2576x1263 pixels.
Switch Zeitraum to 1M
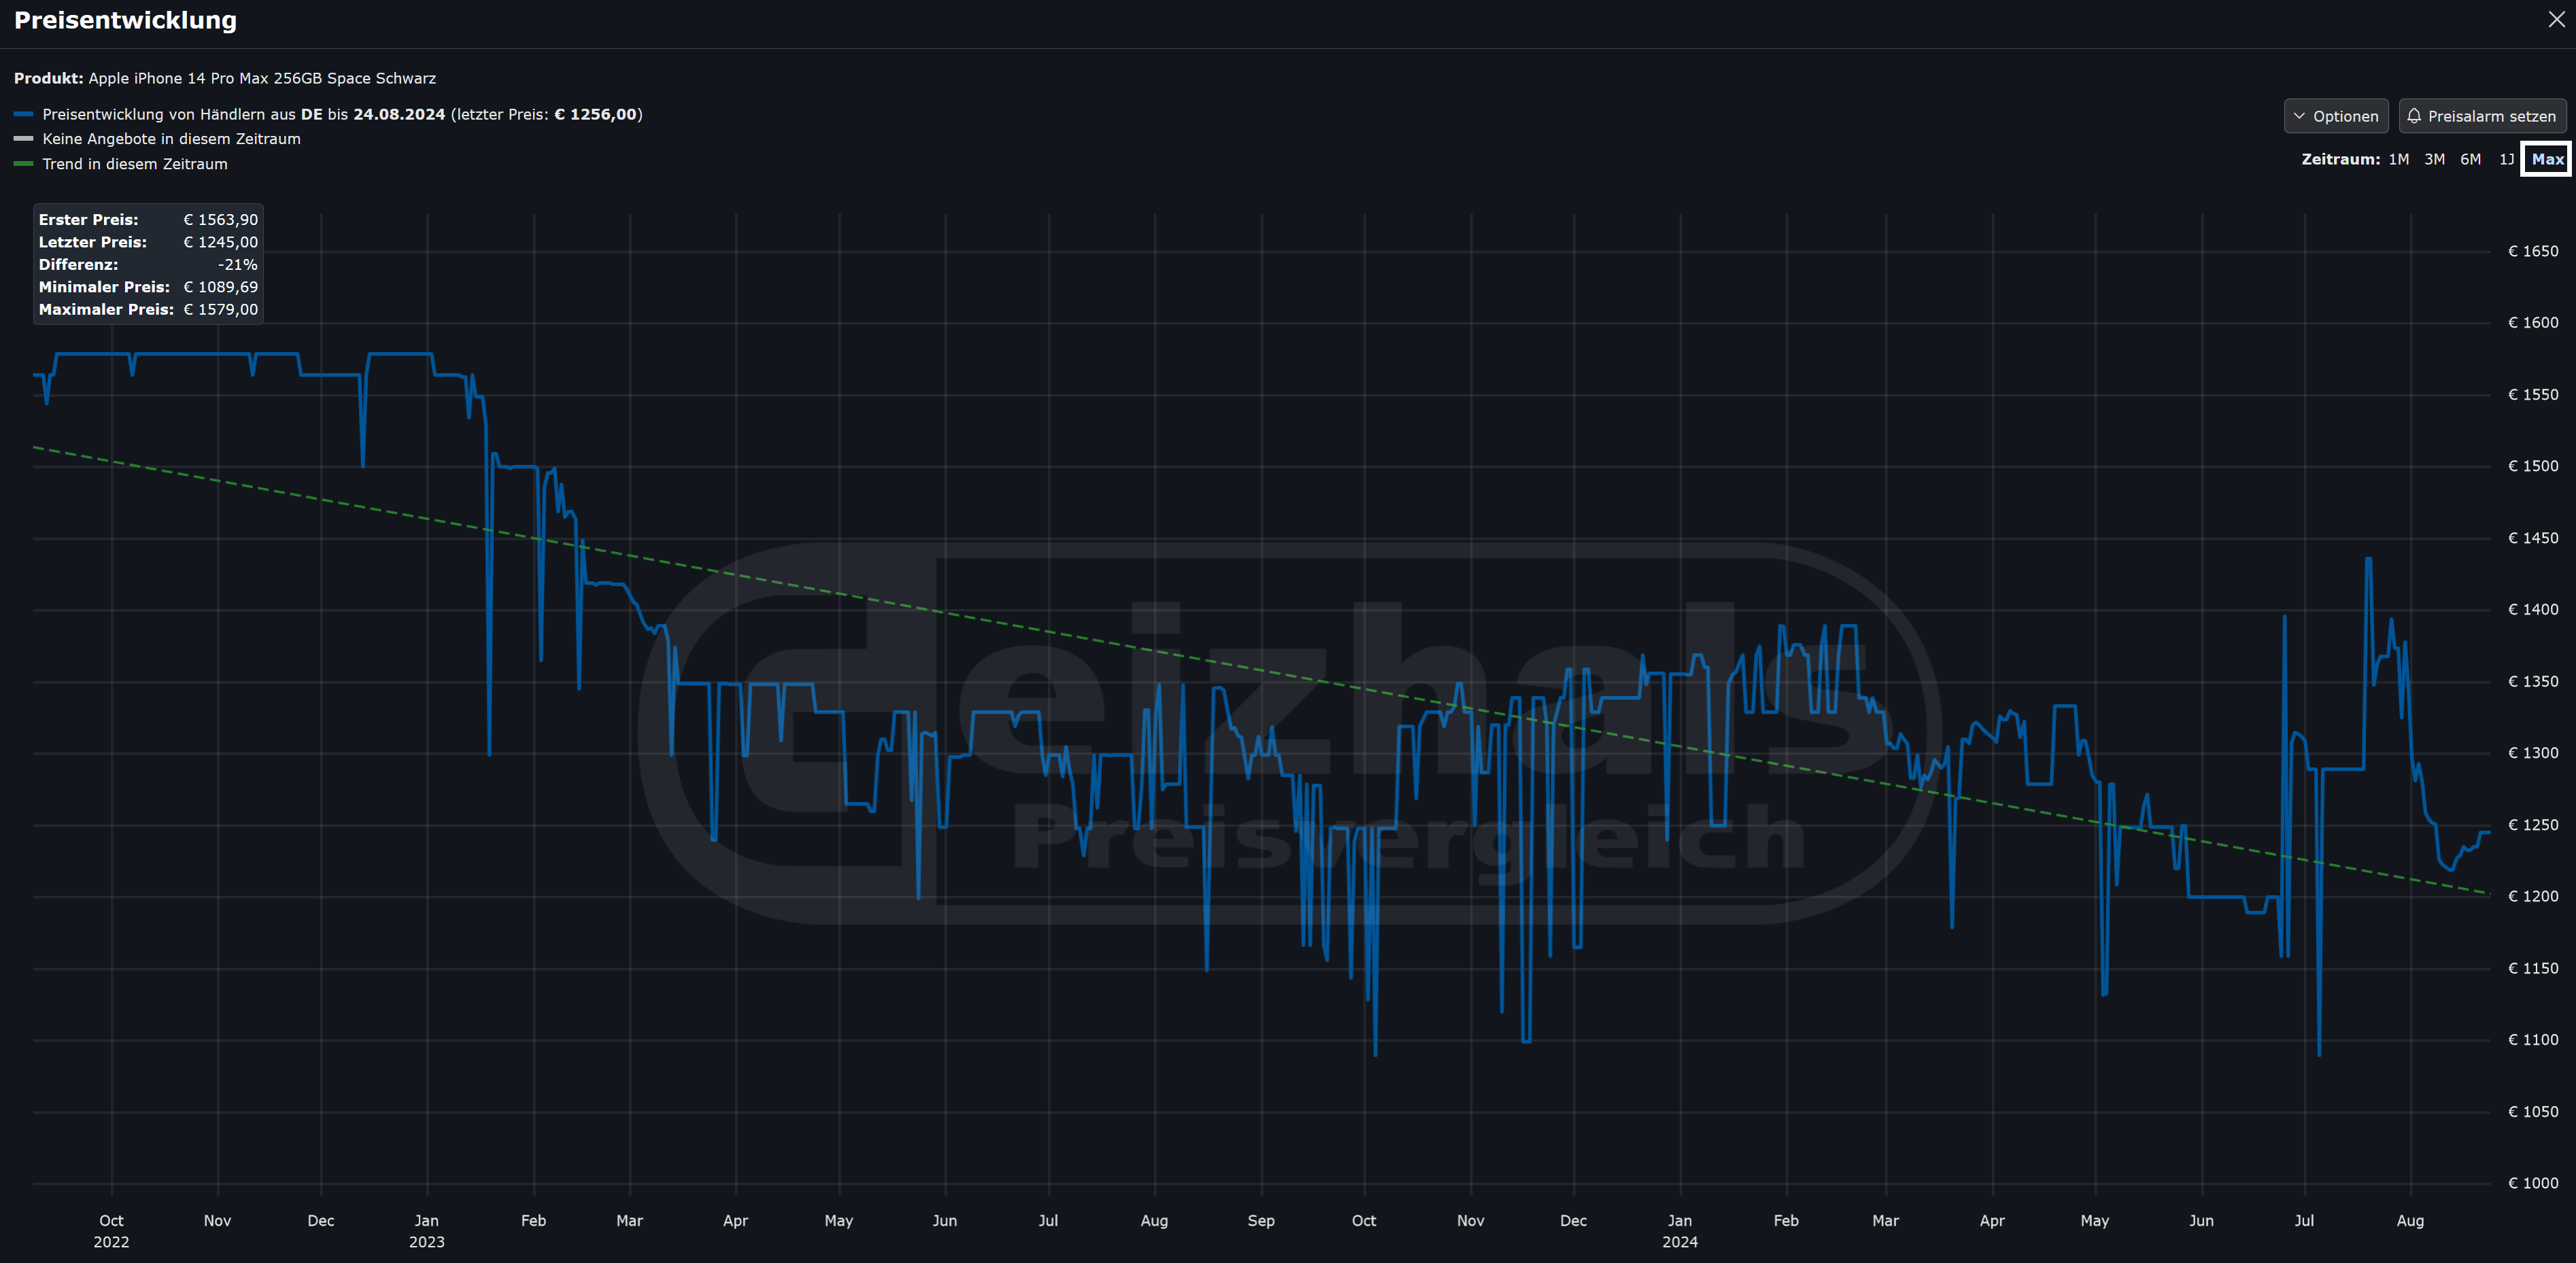[x=2398, y=159]
